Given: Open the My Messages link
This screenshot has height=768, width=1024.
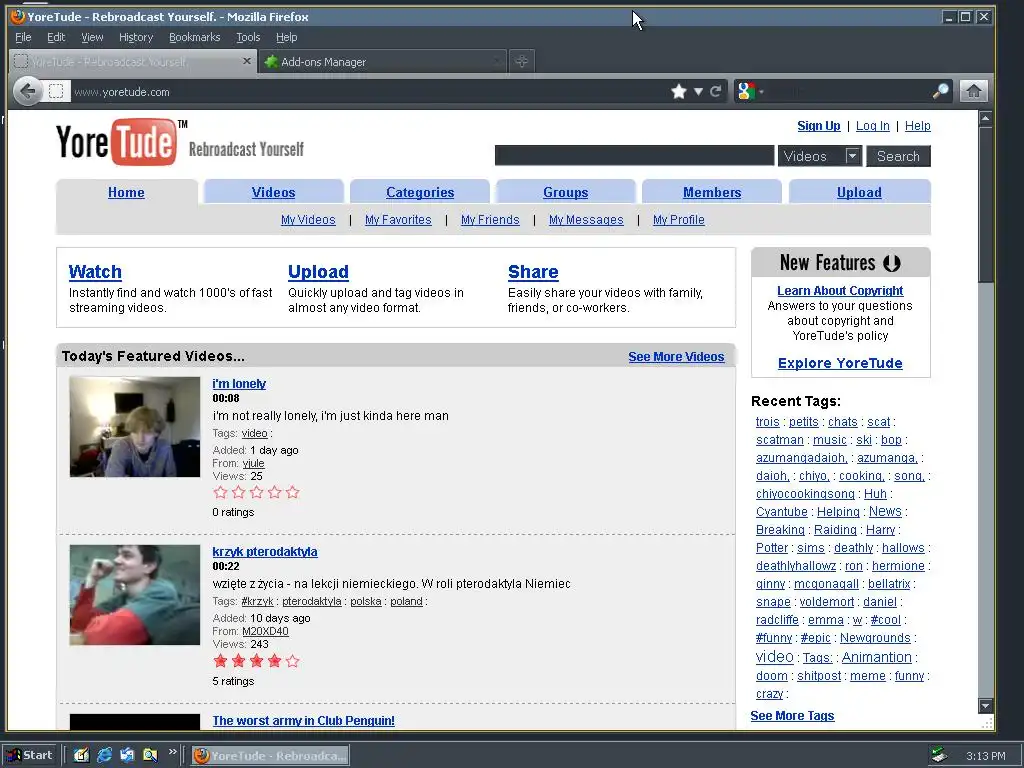Looking at the screenshot, I should pyautogui.click(x=586, y=219).
